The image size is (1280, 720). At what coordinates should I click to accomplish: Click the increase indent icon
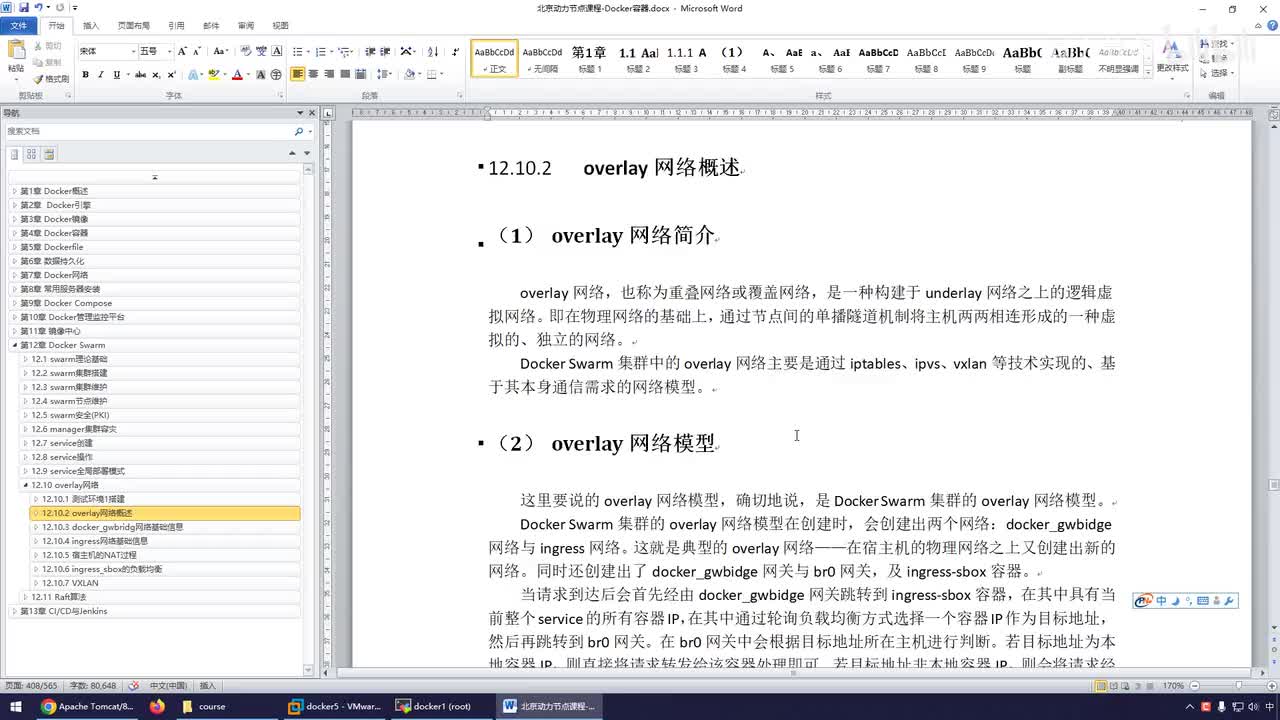385,51
